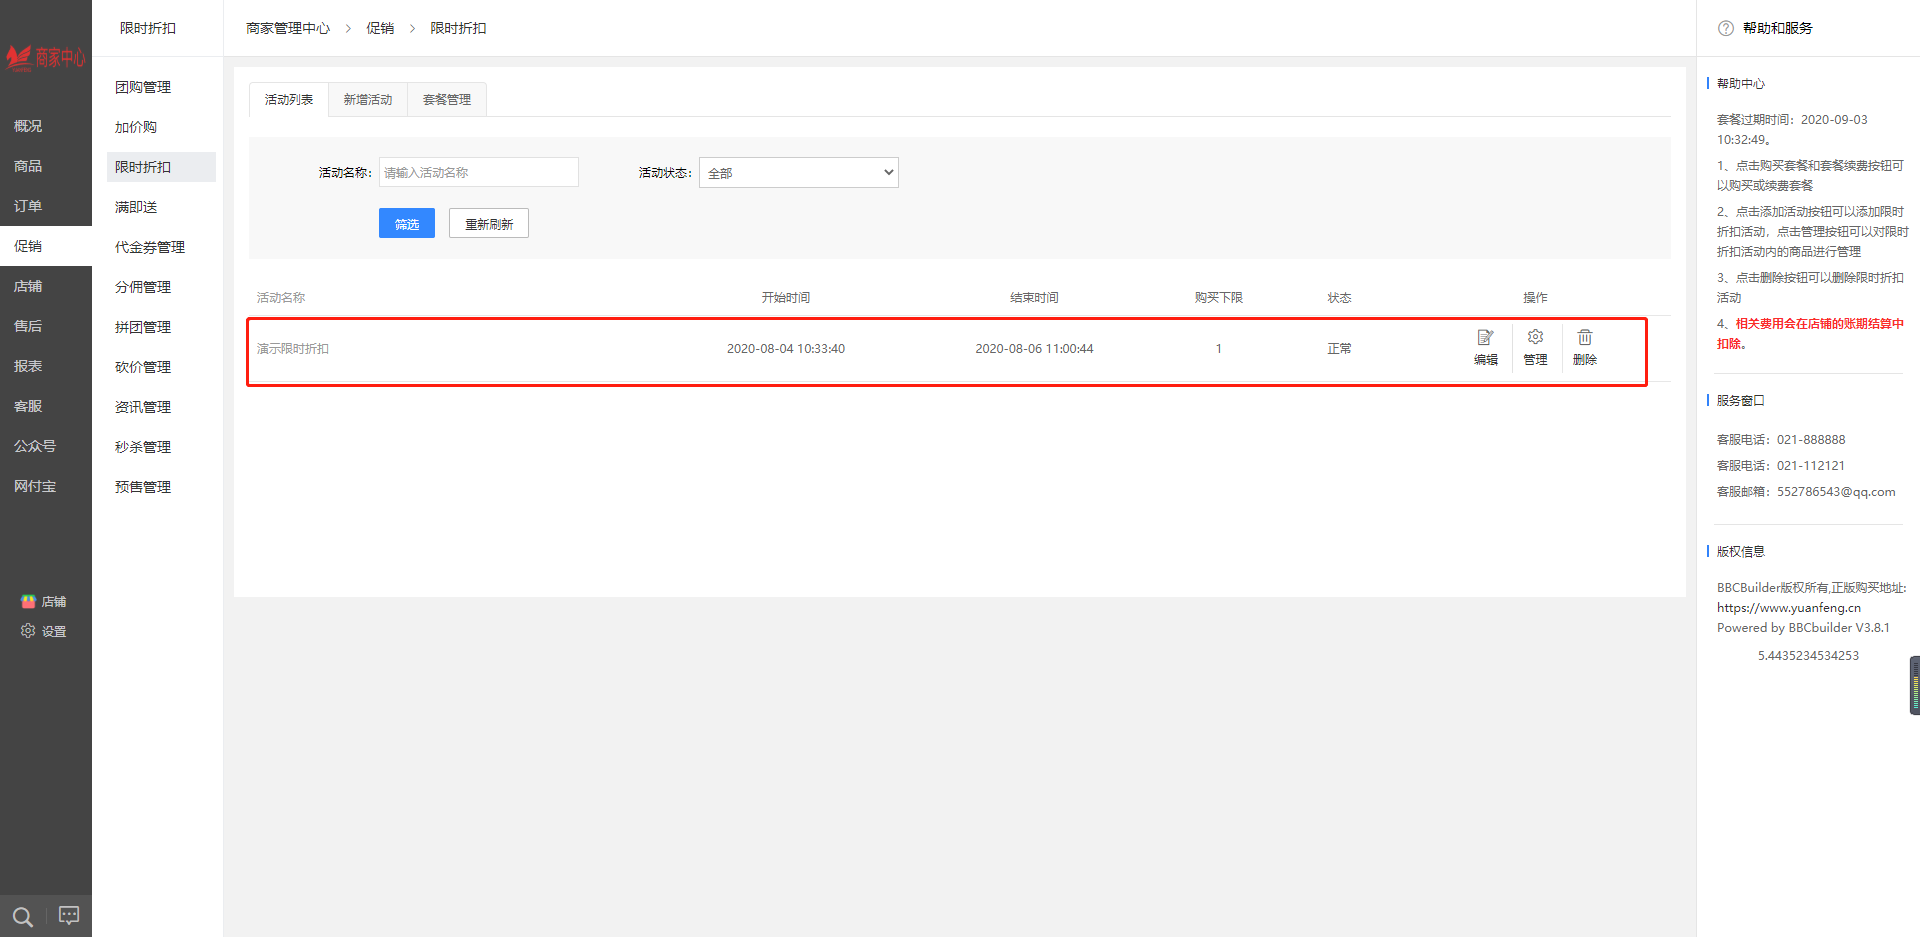Click 购买下限 column header

coord(1219,297)
